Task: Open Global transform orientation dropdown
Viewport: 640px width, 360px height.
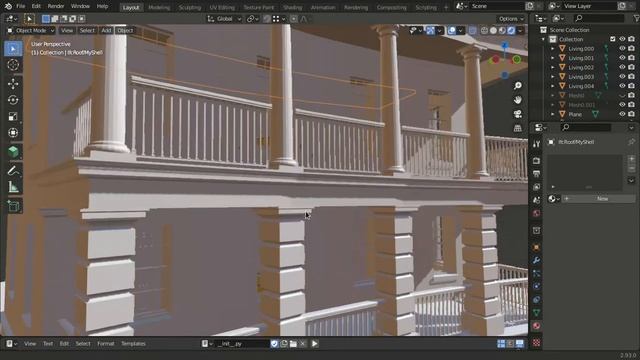Action: click(x=224, y=19)
